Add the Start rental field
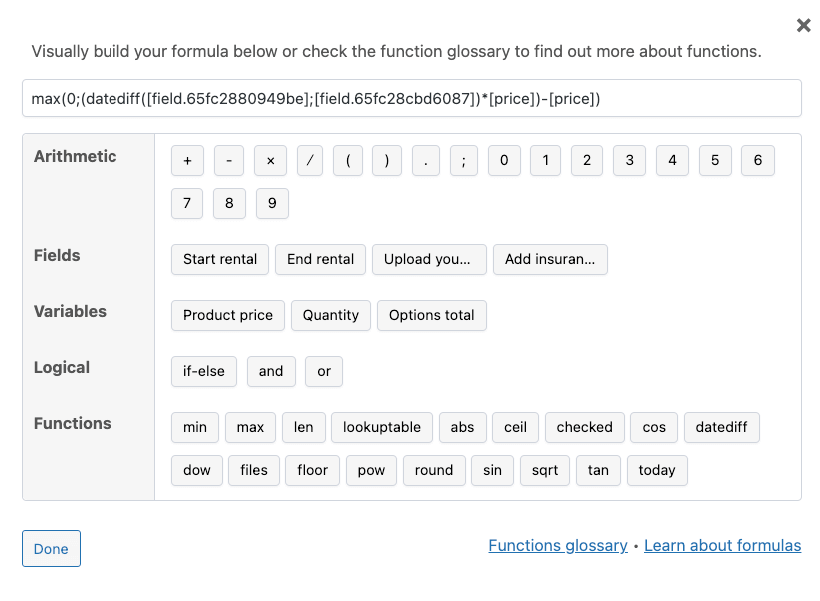Image resolution: width=820 pixels, height=601 pixels. 220,259
